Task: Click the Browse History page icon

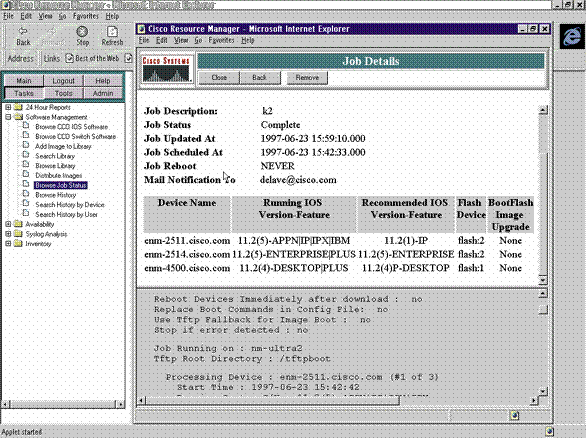Action: pyautogui.click(x=26, y=194)
